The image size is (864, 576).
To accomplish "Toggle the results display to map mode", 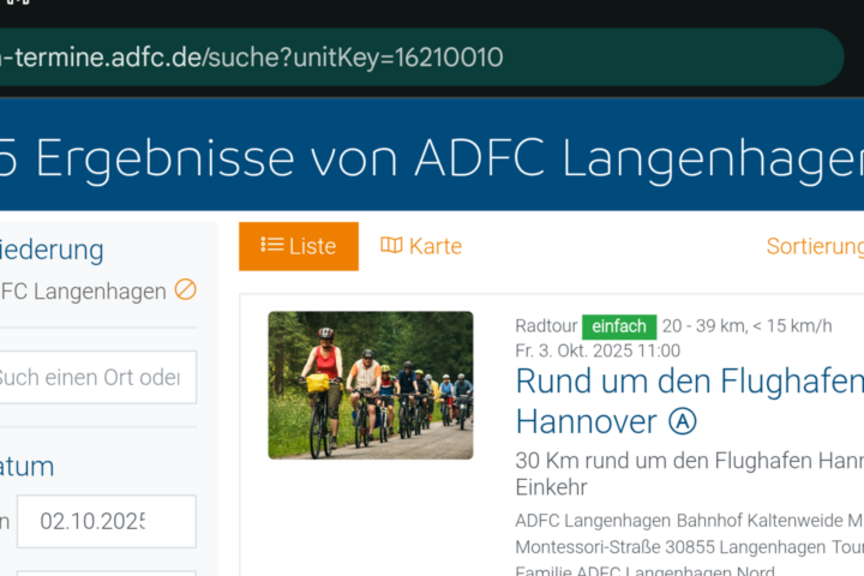I will pyautogui.click(x=422, y=245).
